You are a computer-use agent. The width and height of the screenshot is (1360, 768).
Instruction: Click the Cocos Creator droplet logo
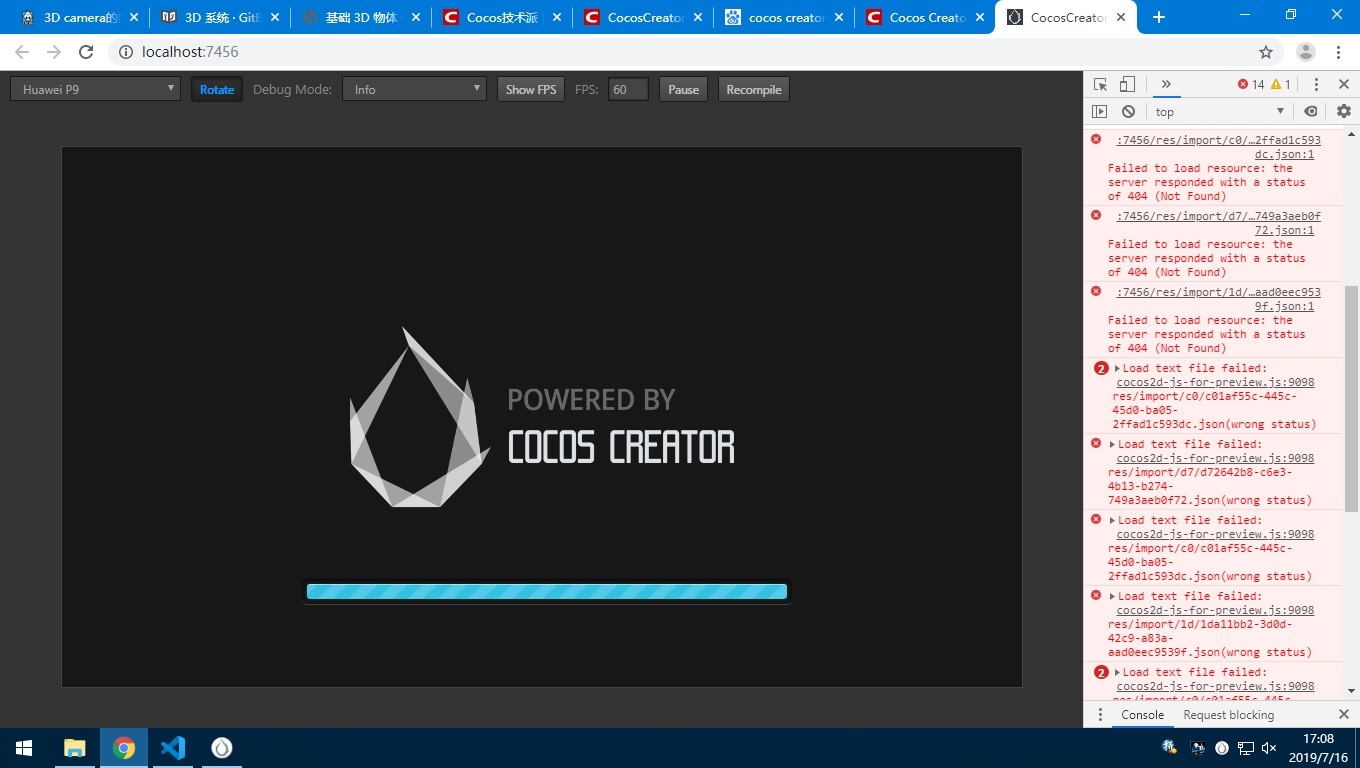pos(420,417)
